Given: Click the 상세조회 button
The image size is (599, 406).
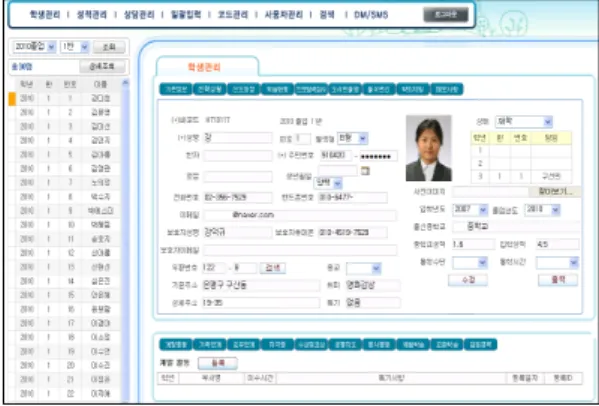Looking at the screenshot, I should [102, 66].
